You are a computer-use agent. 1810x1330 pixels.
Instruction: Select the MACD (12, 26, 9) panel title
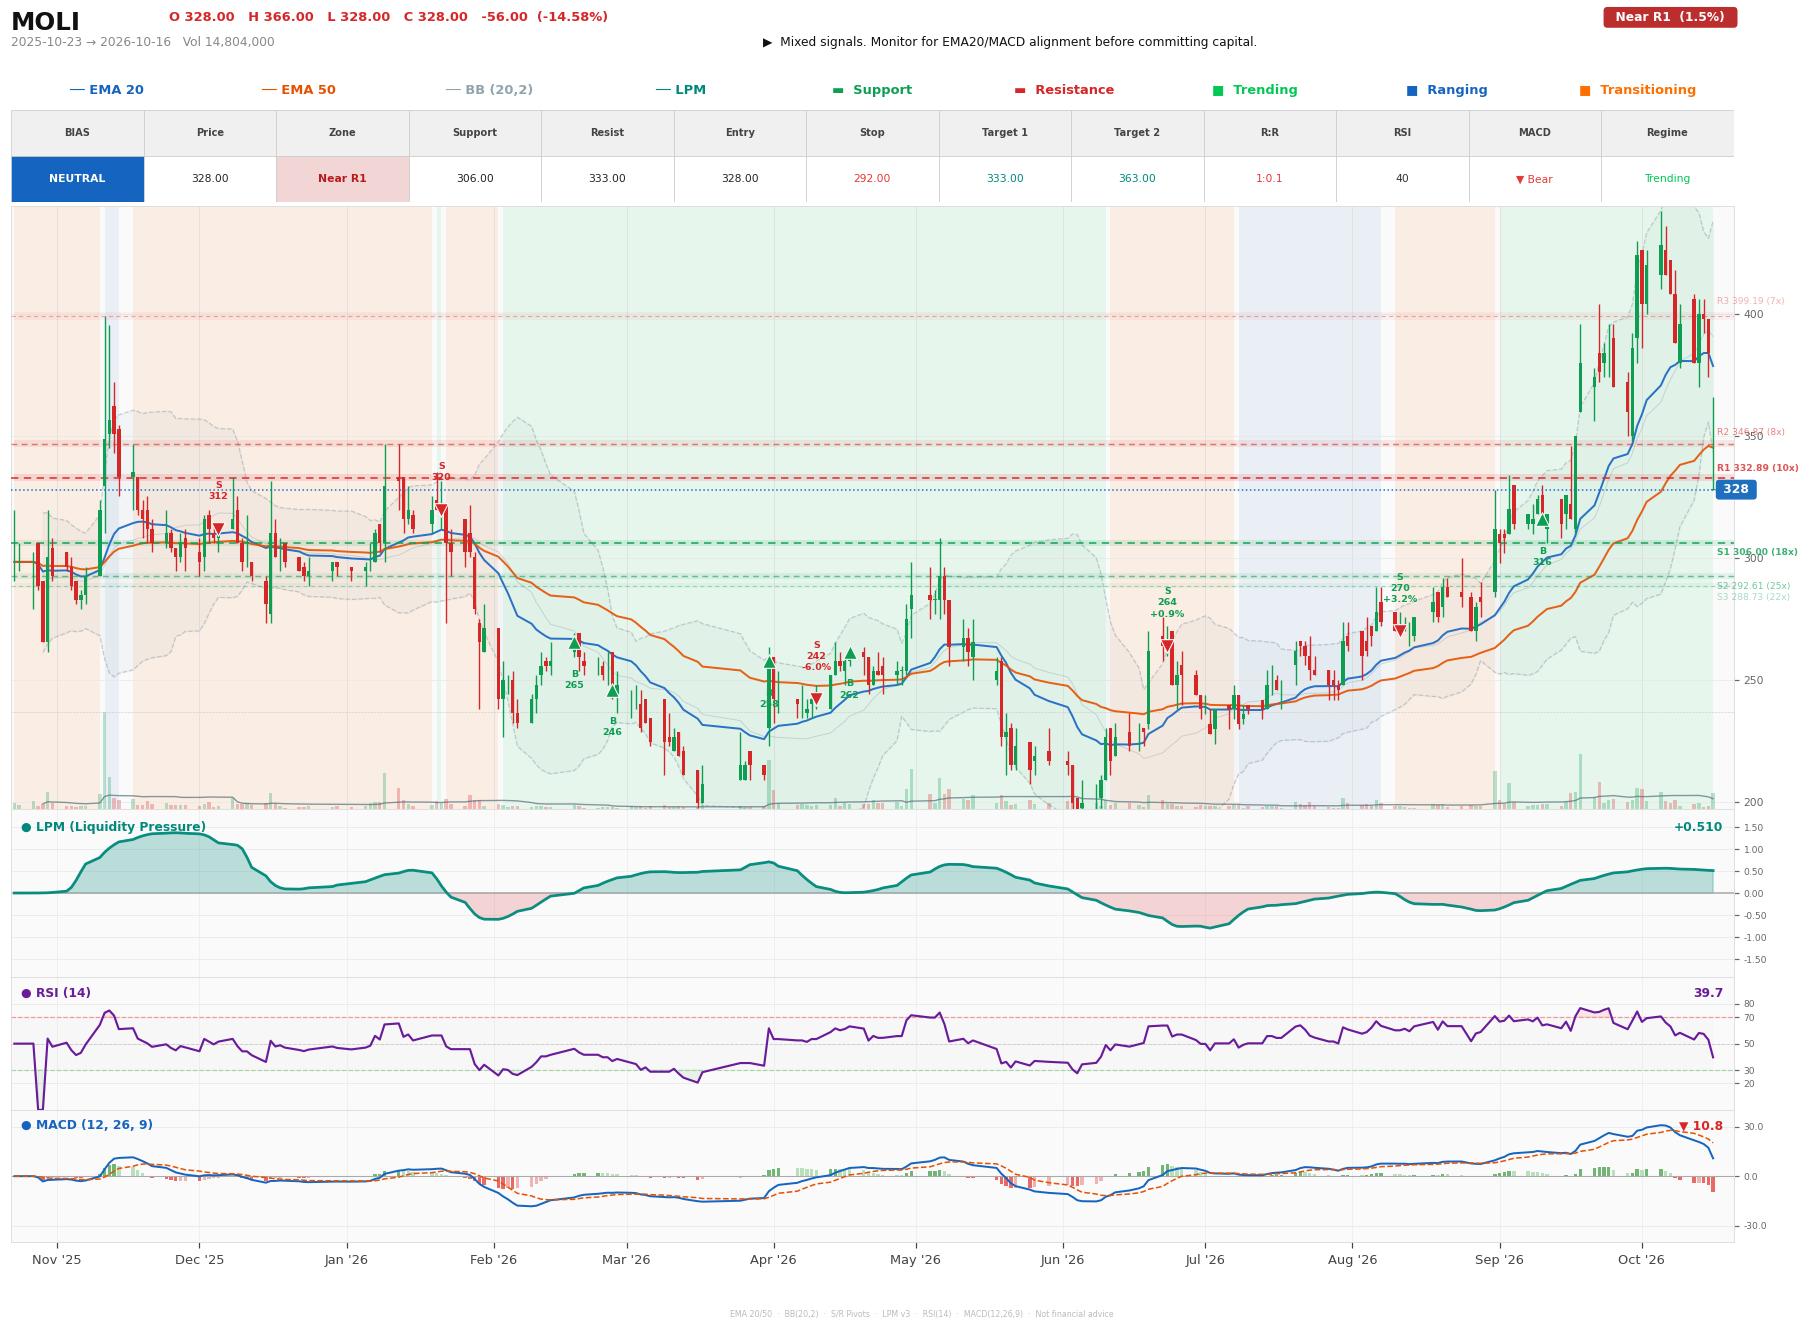(87, 1125)
